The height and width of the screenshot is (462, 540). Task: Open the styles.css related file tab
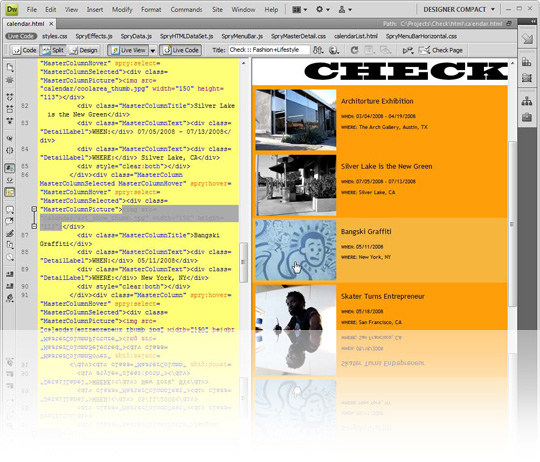pyautogui.click(x=54, y=36)
